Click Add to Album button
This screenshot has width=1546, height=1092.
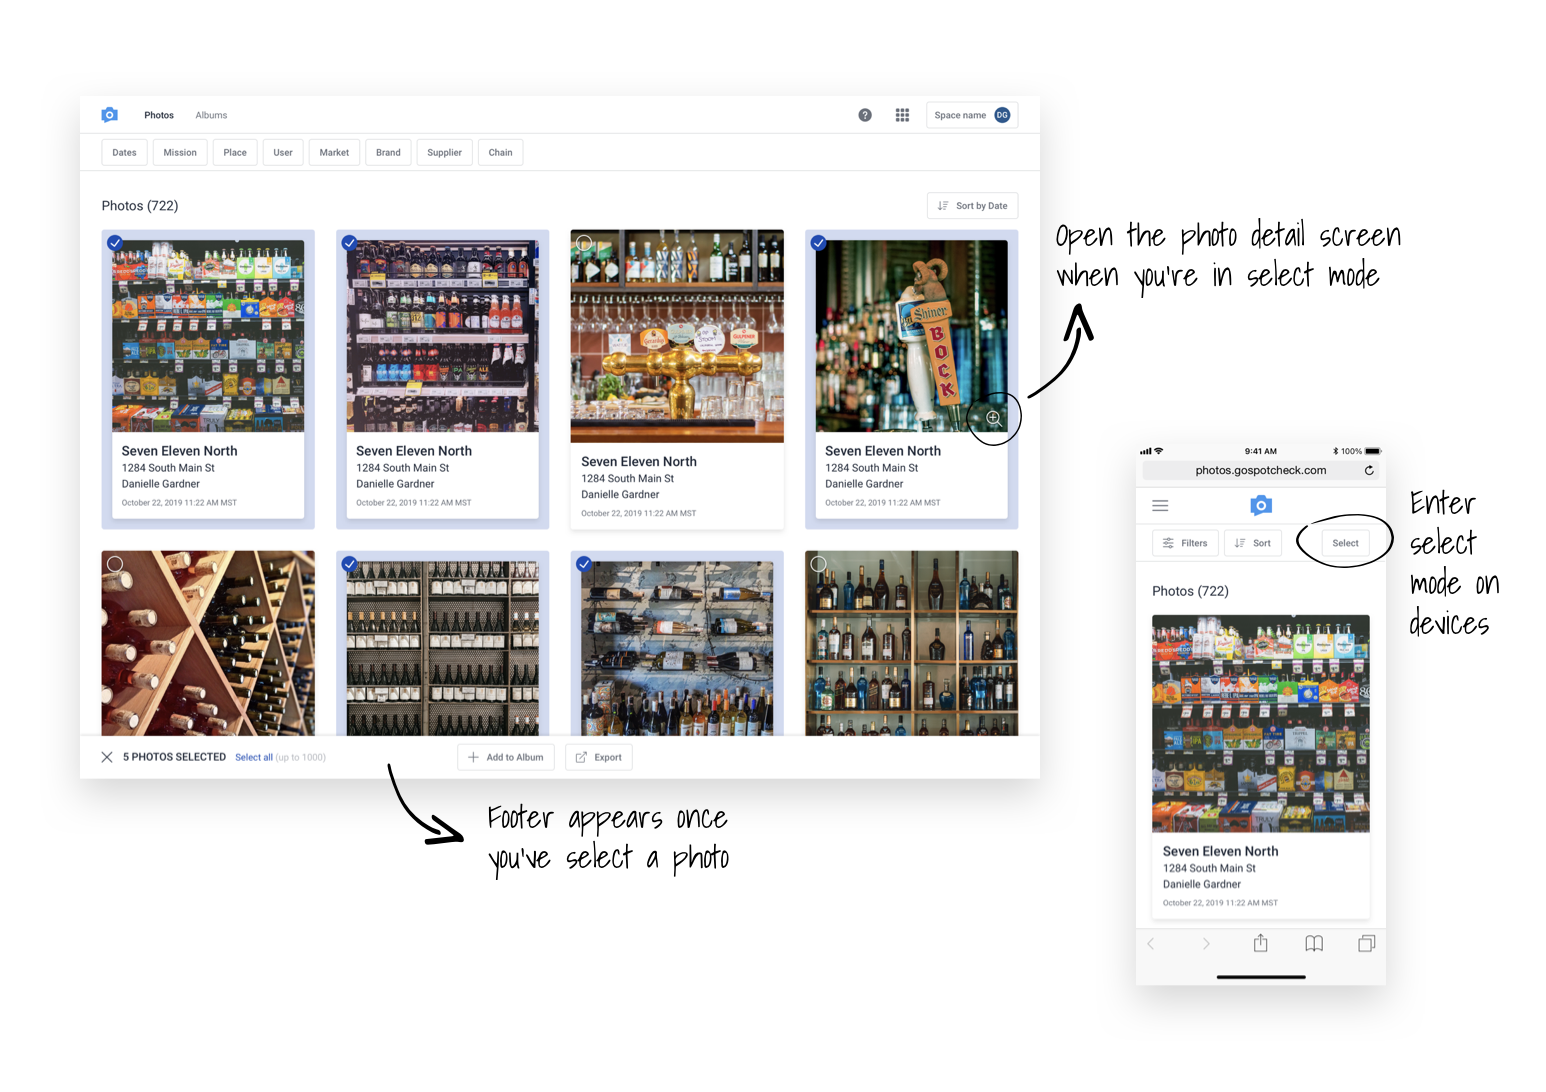[506, 757]
